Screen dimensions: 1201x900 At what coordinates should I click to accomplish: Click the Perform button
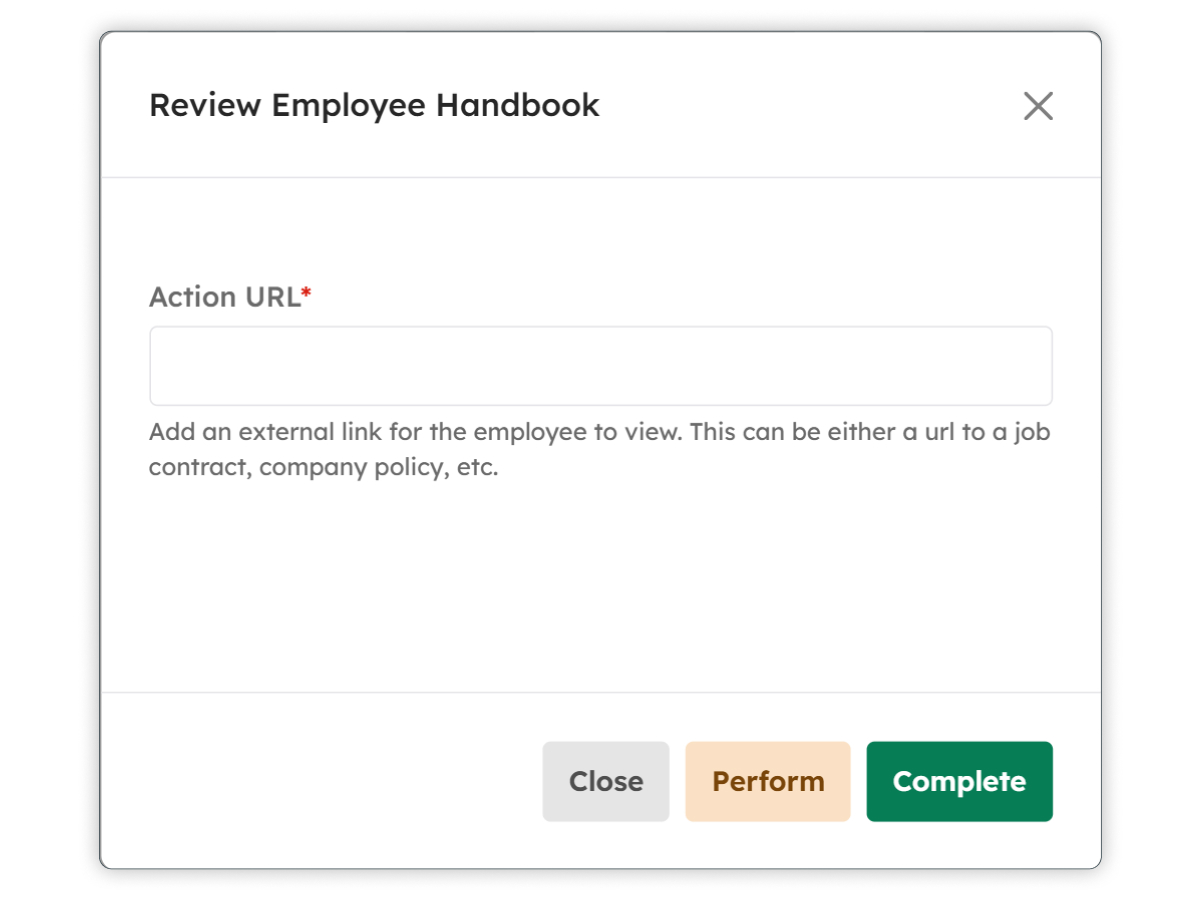pos(768,781)
